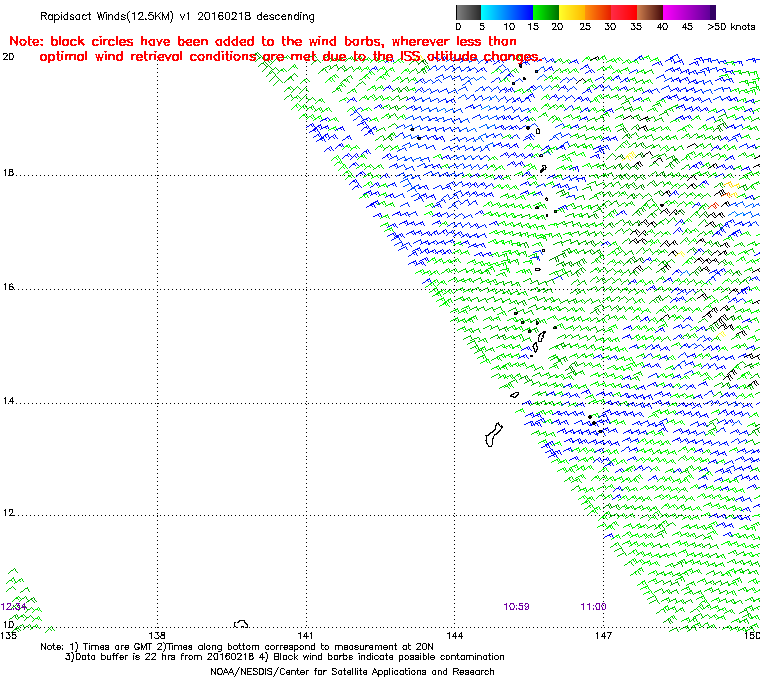Viewport: 760px width, 688px height.
Task: Click the '141' longitude label on bottom axis
Action: point(306,636)
